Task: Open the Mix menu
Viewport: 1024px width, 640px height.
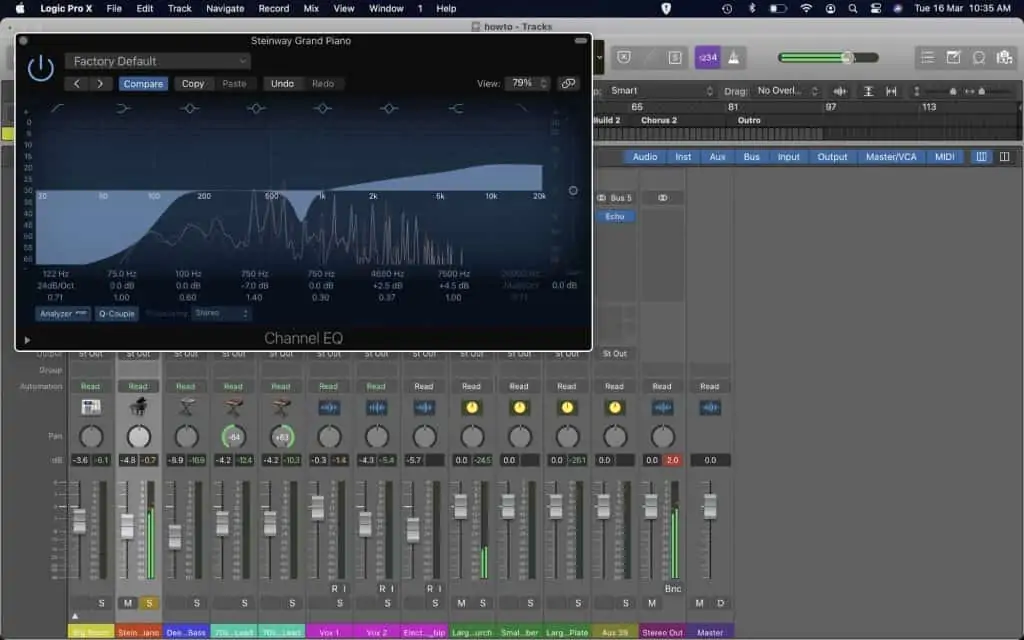Action: point(311,8)
